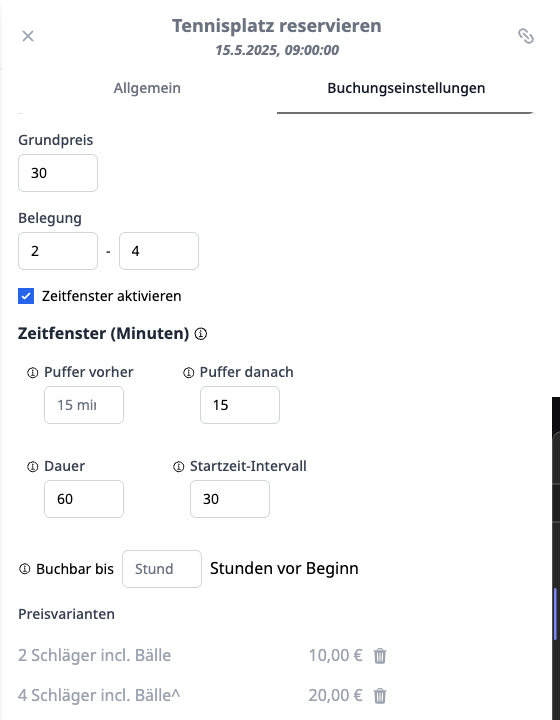Click the Puffer vorher input field
The width and height of the screenshot is (560, 720).
pyautogui.click(x=84, y=405)
